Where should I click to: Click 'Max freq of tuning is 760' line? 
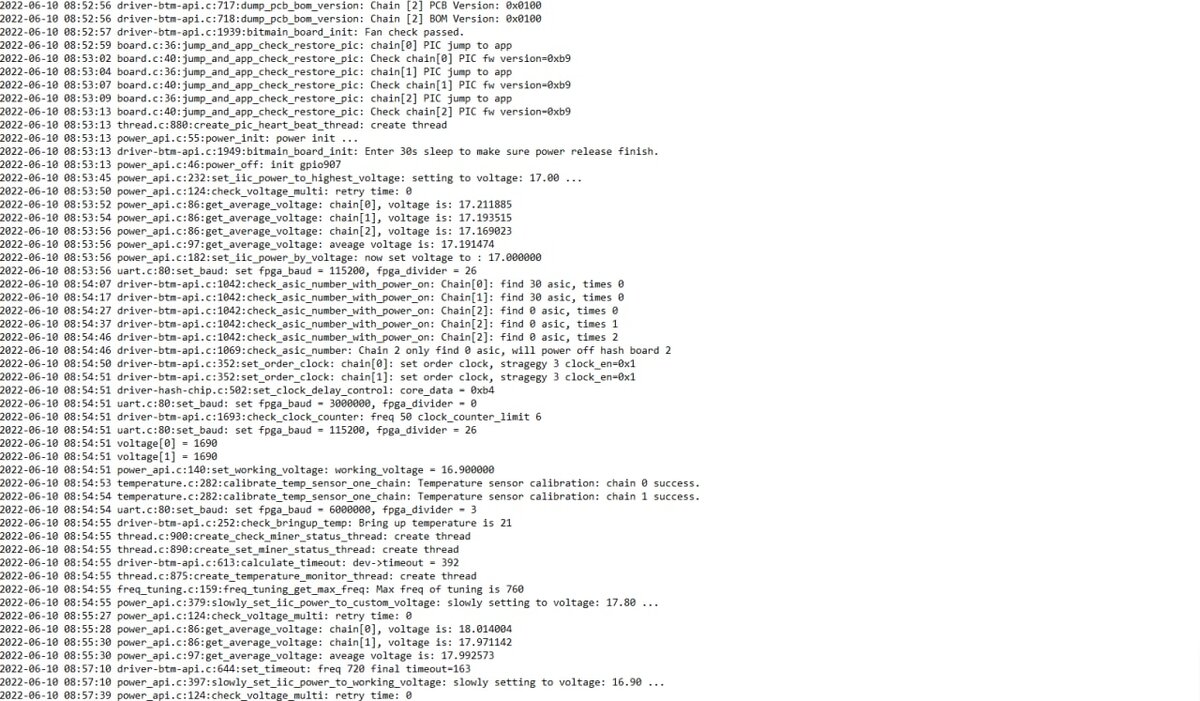tap(262, 589)
